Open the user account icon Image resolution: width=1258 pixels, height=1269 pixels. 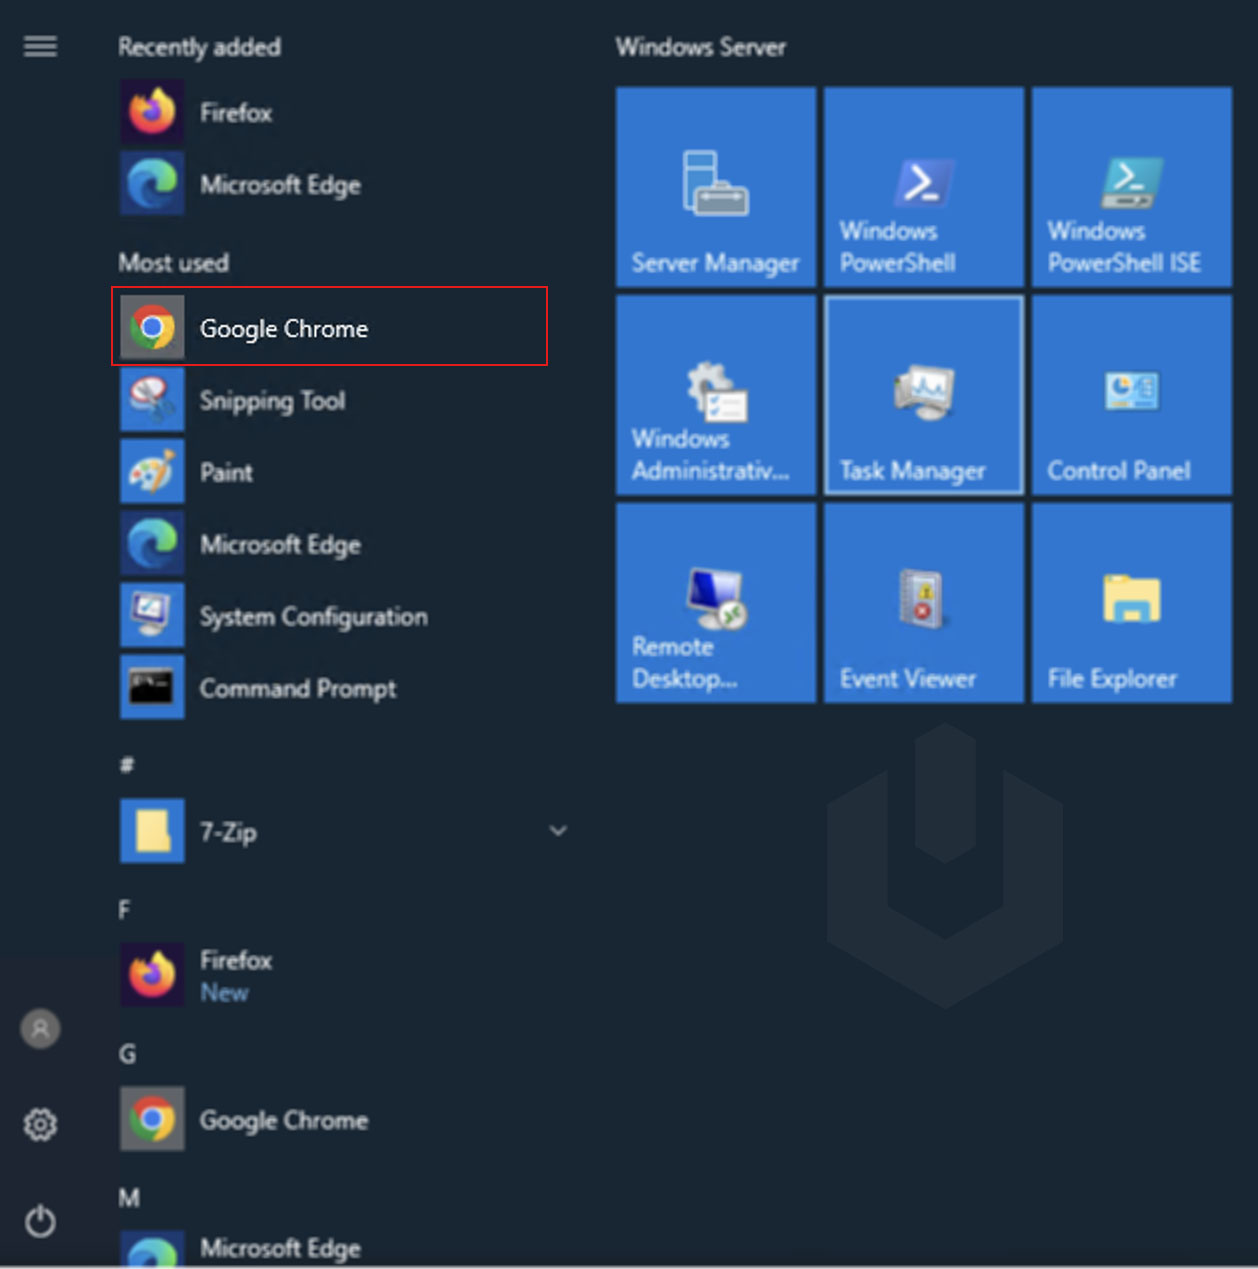pos(39,1029)
